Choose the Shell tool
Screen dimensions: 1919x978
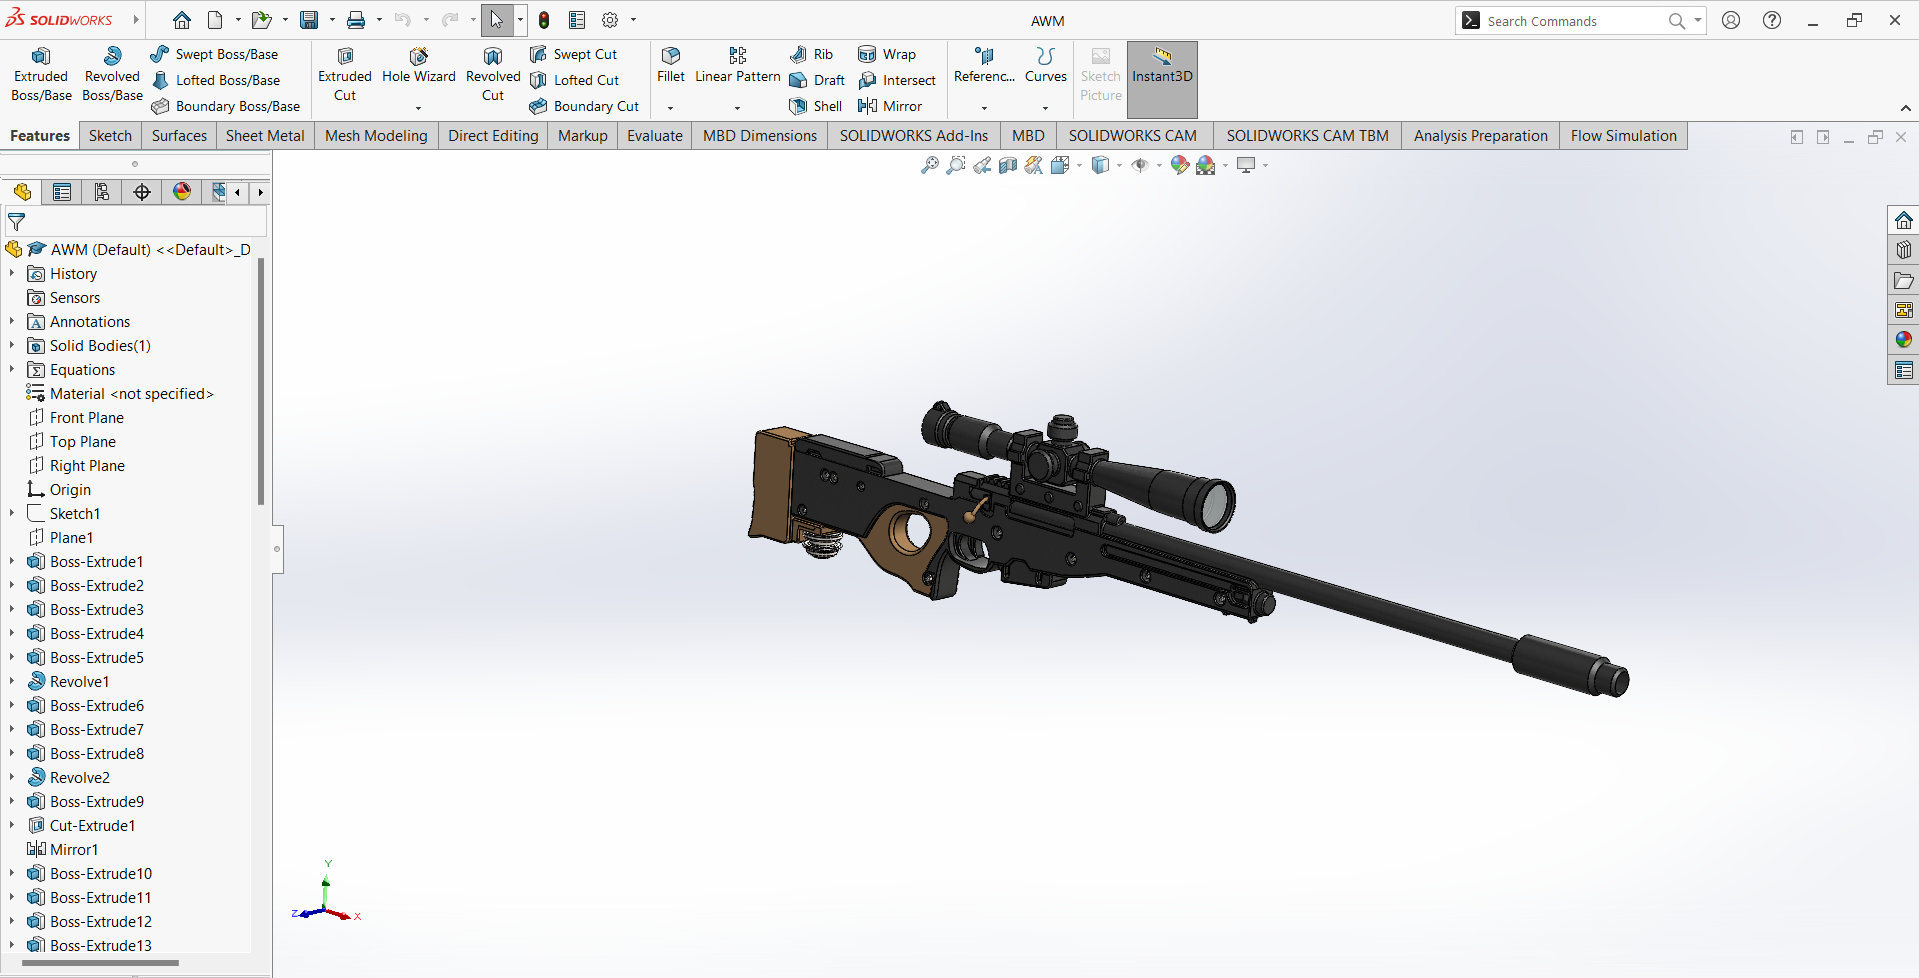(816, 106)
